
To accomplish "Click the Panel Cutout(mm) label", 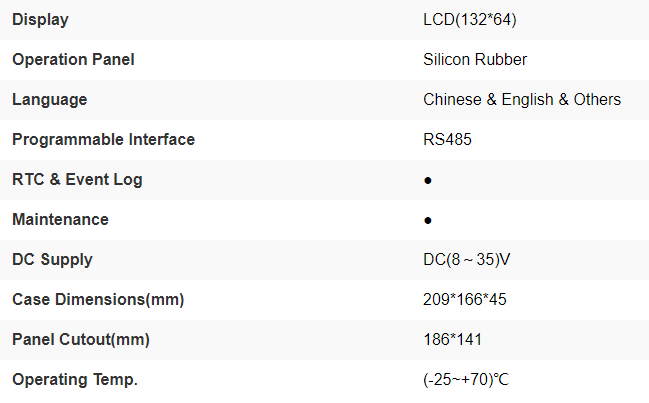I will [x=81, y=340].
